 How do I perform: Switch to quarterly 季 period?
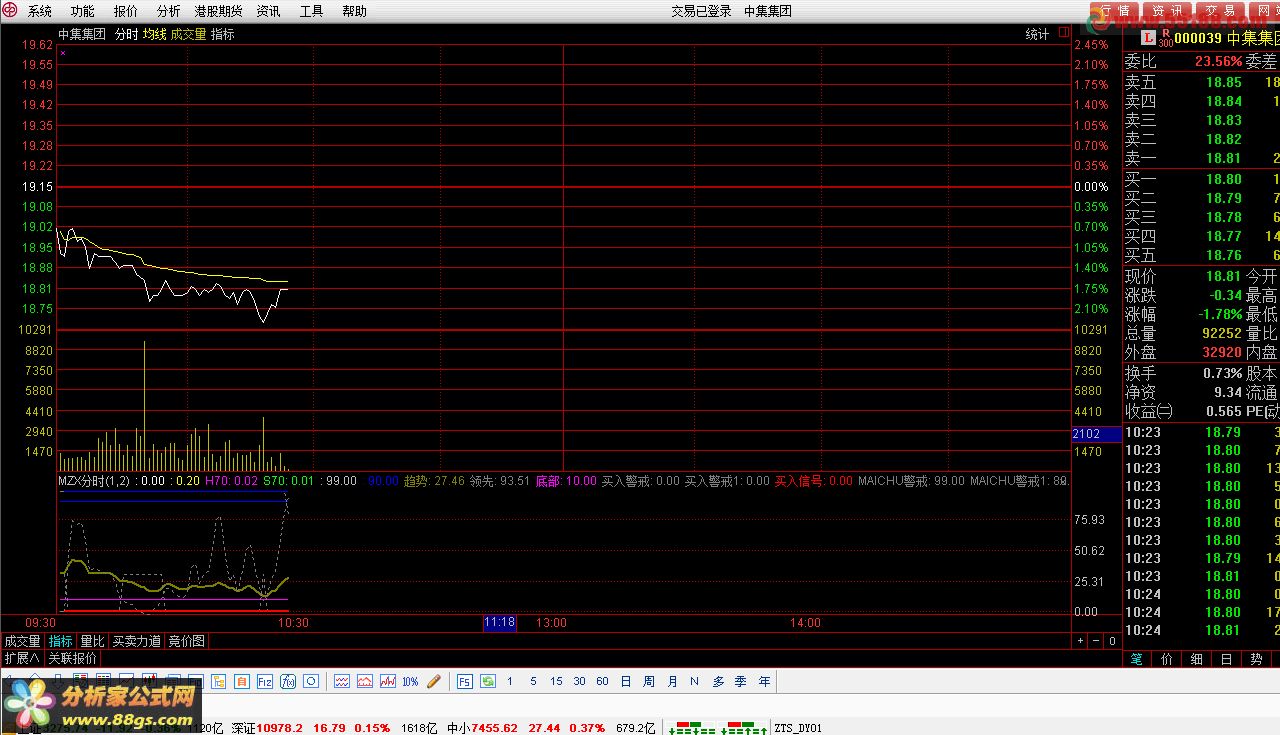740,681
